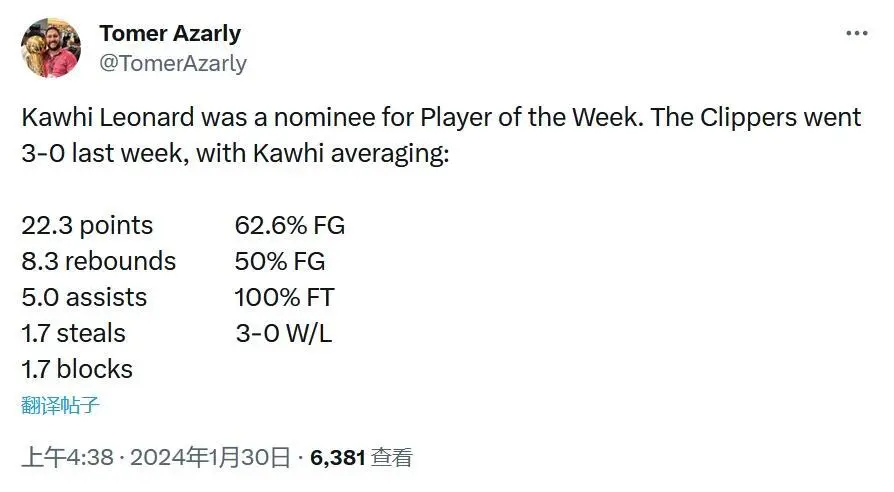
Task: Select the 1.7 steals stat text
Action: tap(74, 334)
